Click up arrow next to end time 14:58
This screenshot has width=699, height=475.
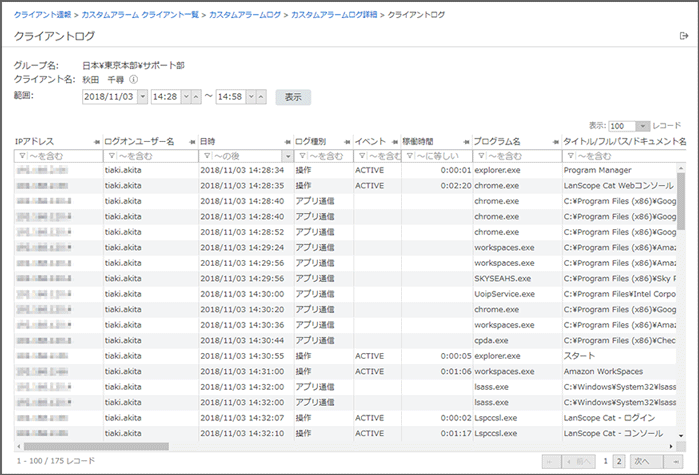(x=262, y=97)
